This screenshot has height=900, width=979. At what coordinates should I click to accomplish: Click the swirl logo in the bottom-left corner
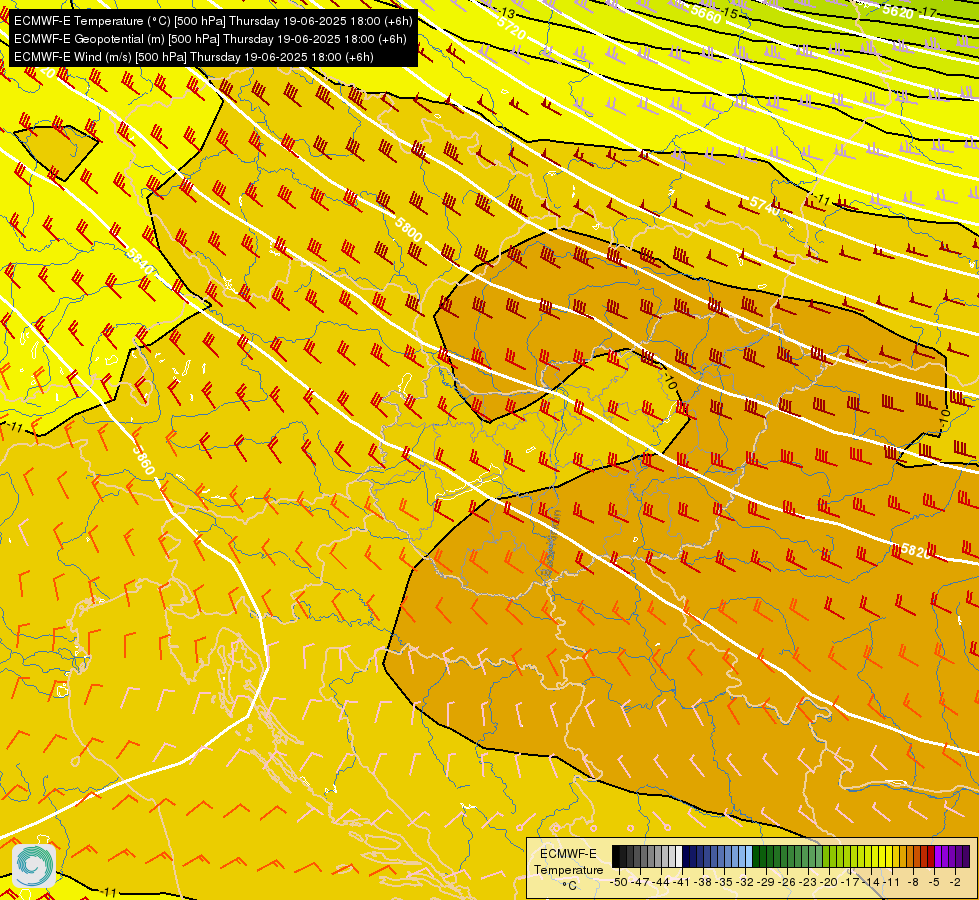point(34,865)
